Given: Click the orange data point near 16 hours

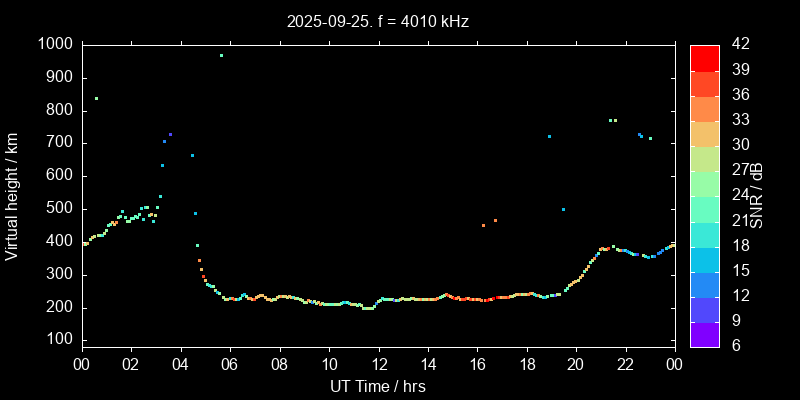Looking at the screenshot, I should [483, 225].
